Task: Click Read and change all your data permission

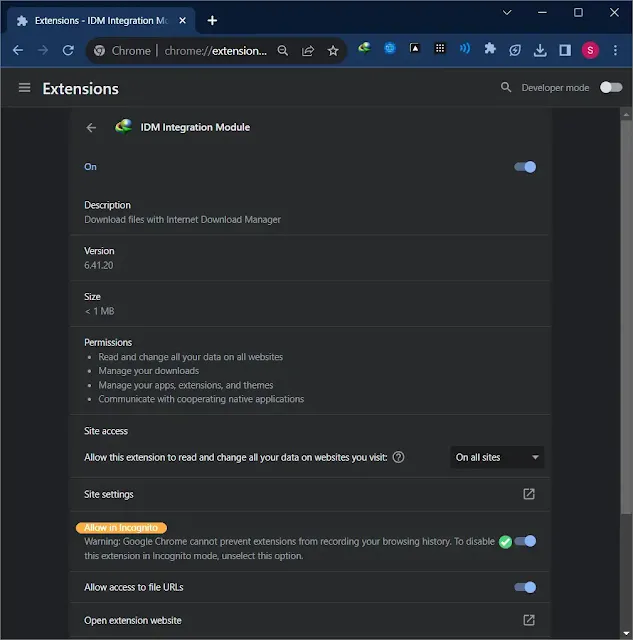Action: [x=191, y=357]
